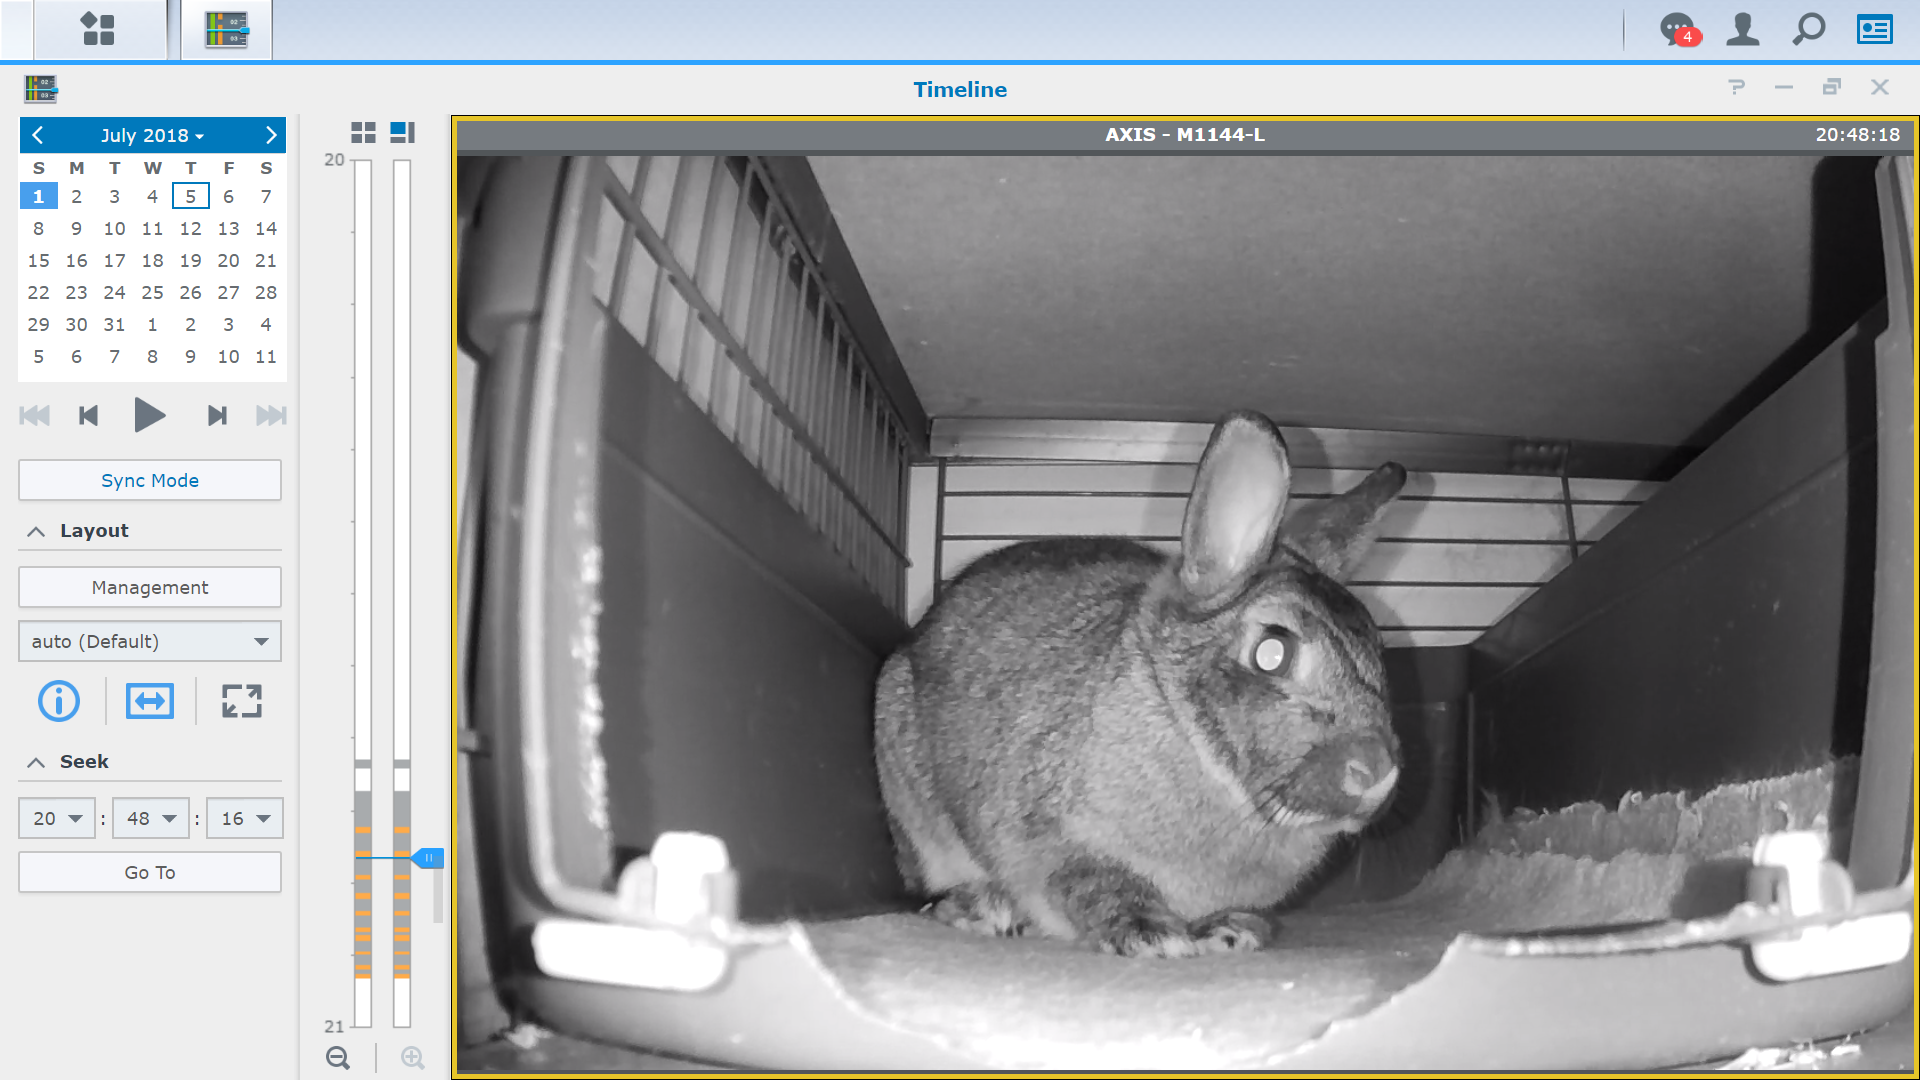This screenshot has height=1080, width=1920.
Task: Jump to the last recording
Action: pyautogui.click(x=271, y=415)
